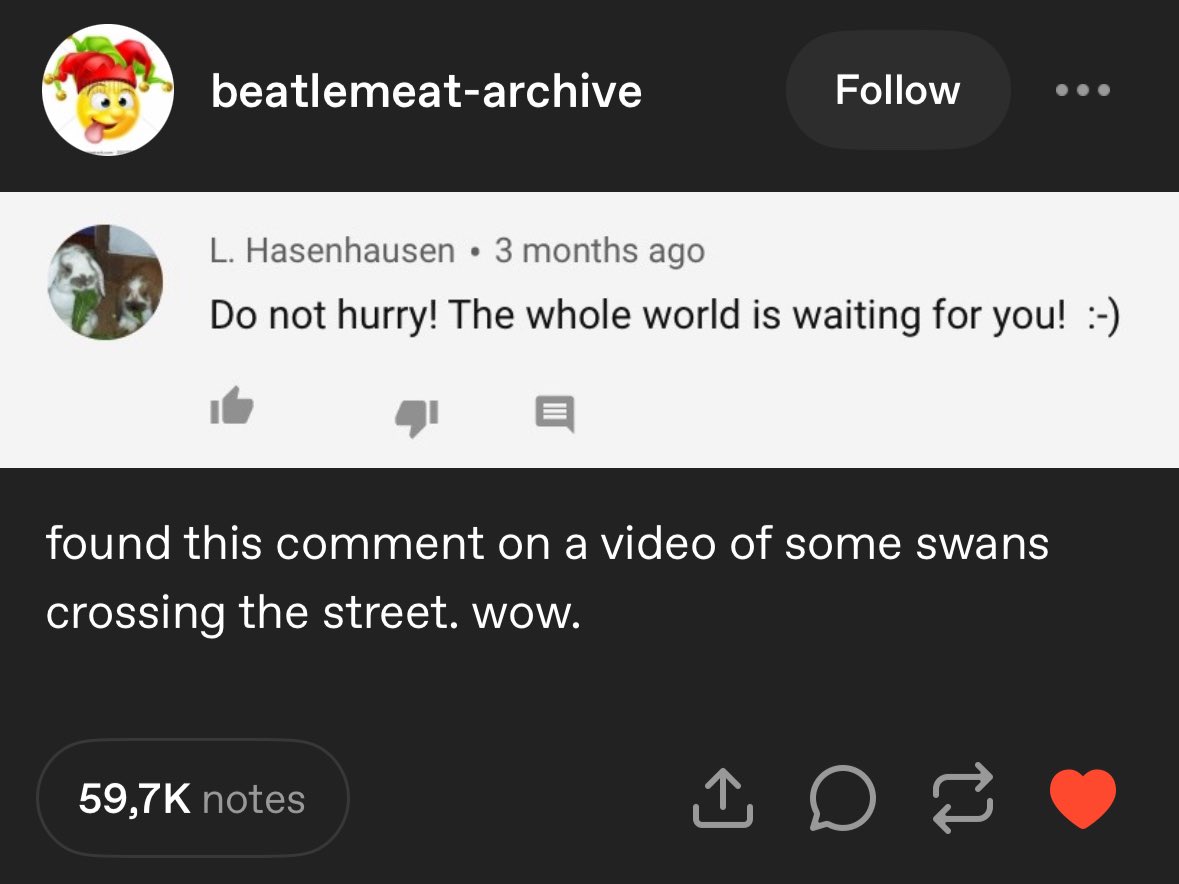Open the three-dot more options menu

point(1083,90)
